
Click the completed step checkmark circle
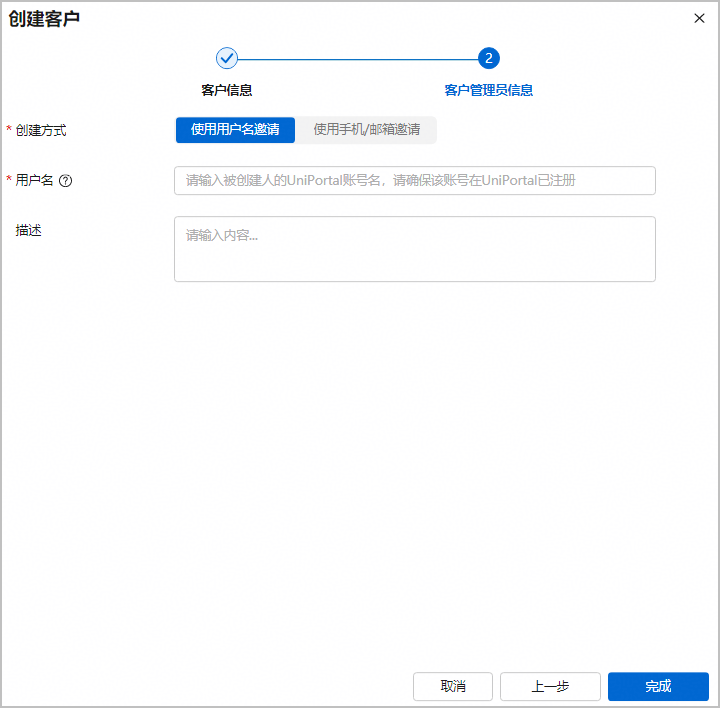(x=227, y=58)
